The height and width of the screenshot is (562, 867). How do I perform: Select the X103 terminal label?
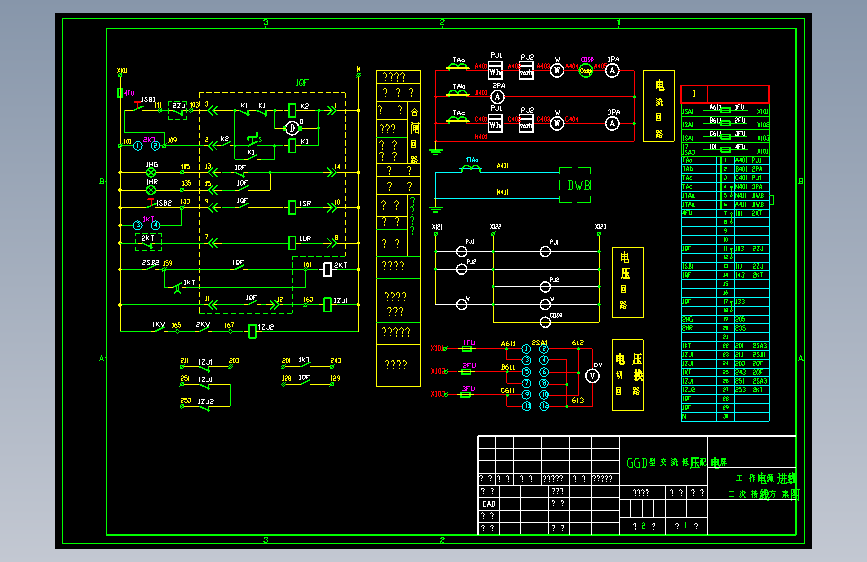[x=437, y=394]
